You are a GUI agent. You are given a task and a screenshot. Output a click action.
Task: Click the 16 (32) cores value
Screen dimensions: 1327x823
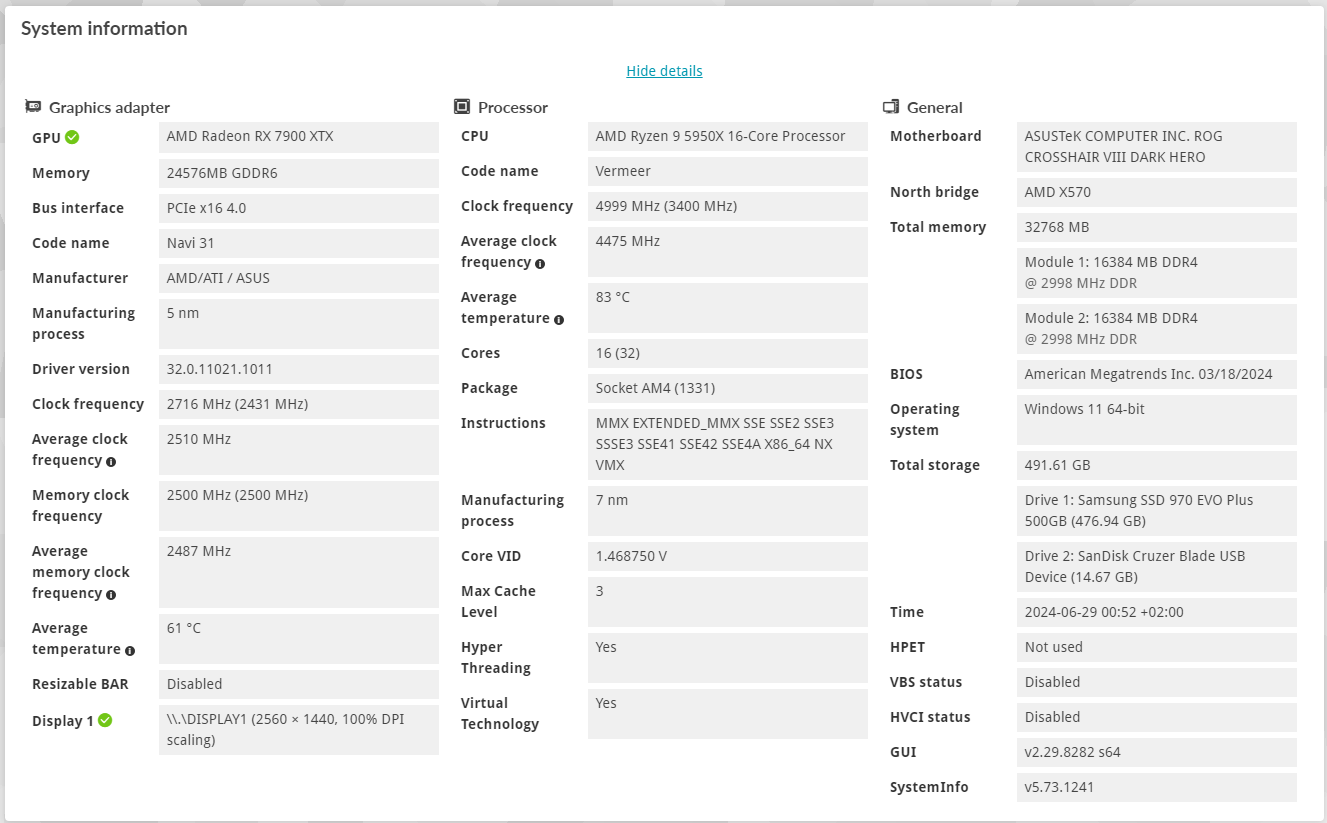(728, 353)
